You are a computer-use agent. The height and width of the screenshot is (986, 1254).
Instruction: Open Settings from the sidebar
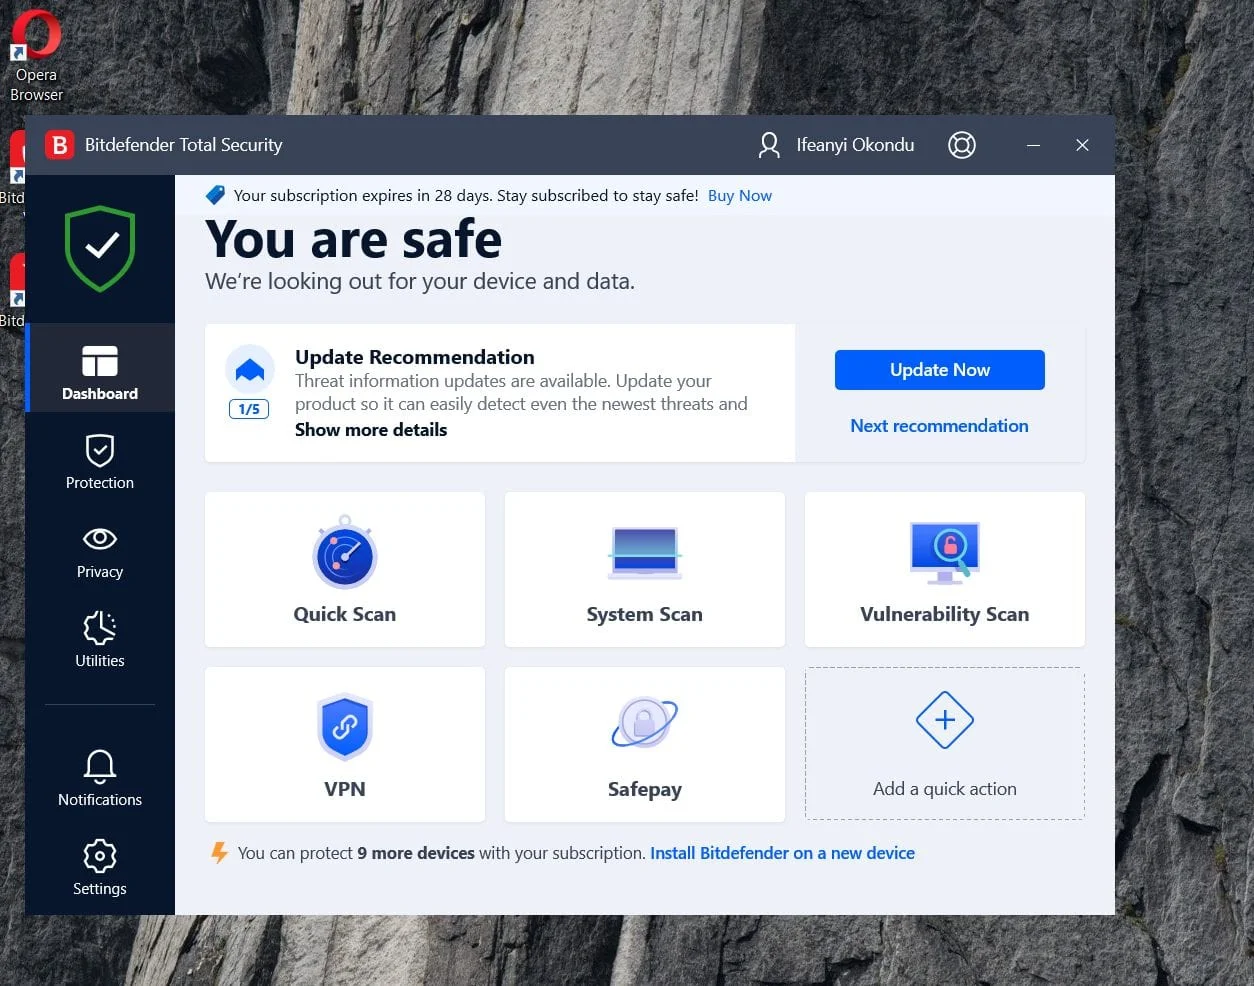(x=100, y=867)
